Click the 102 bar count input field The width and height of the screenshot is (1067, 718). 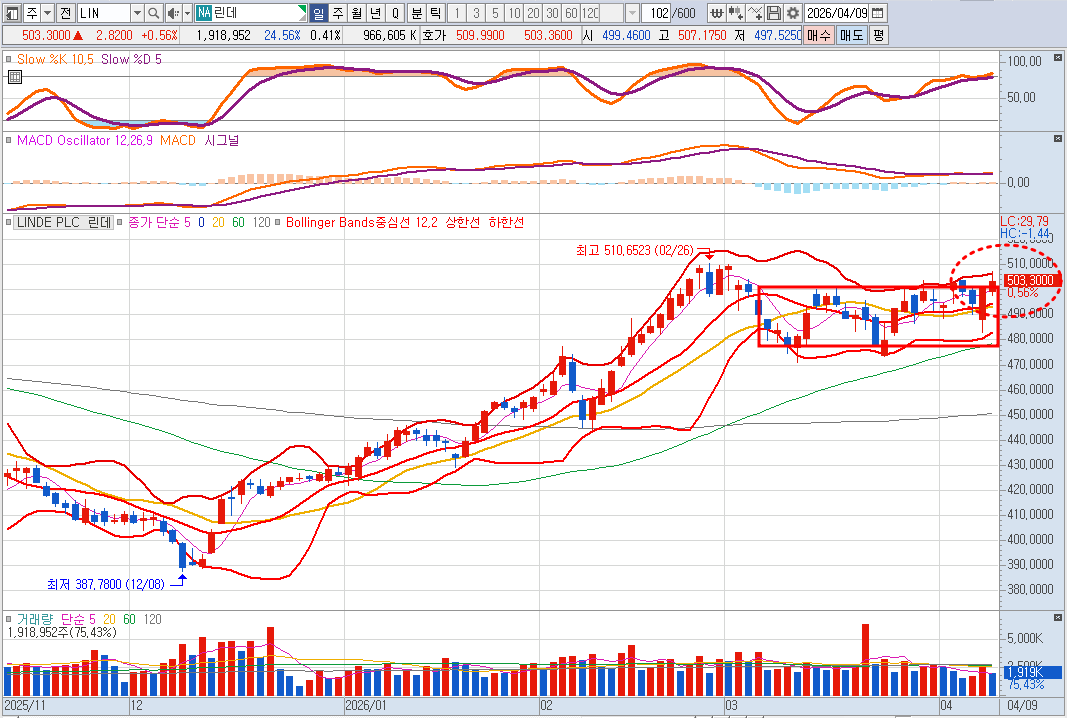[x=655, y=13]
